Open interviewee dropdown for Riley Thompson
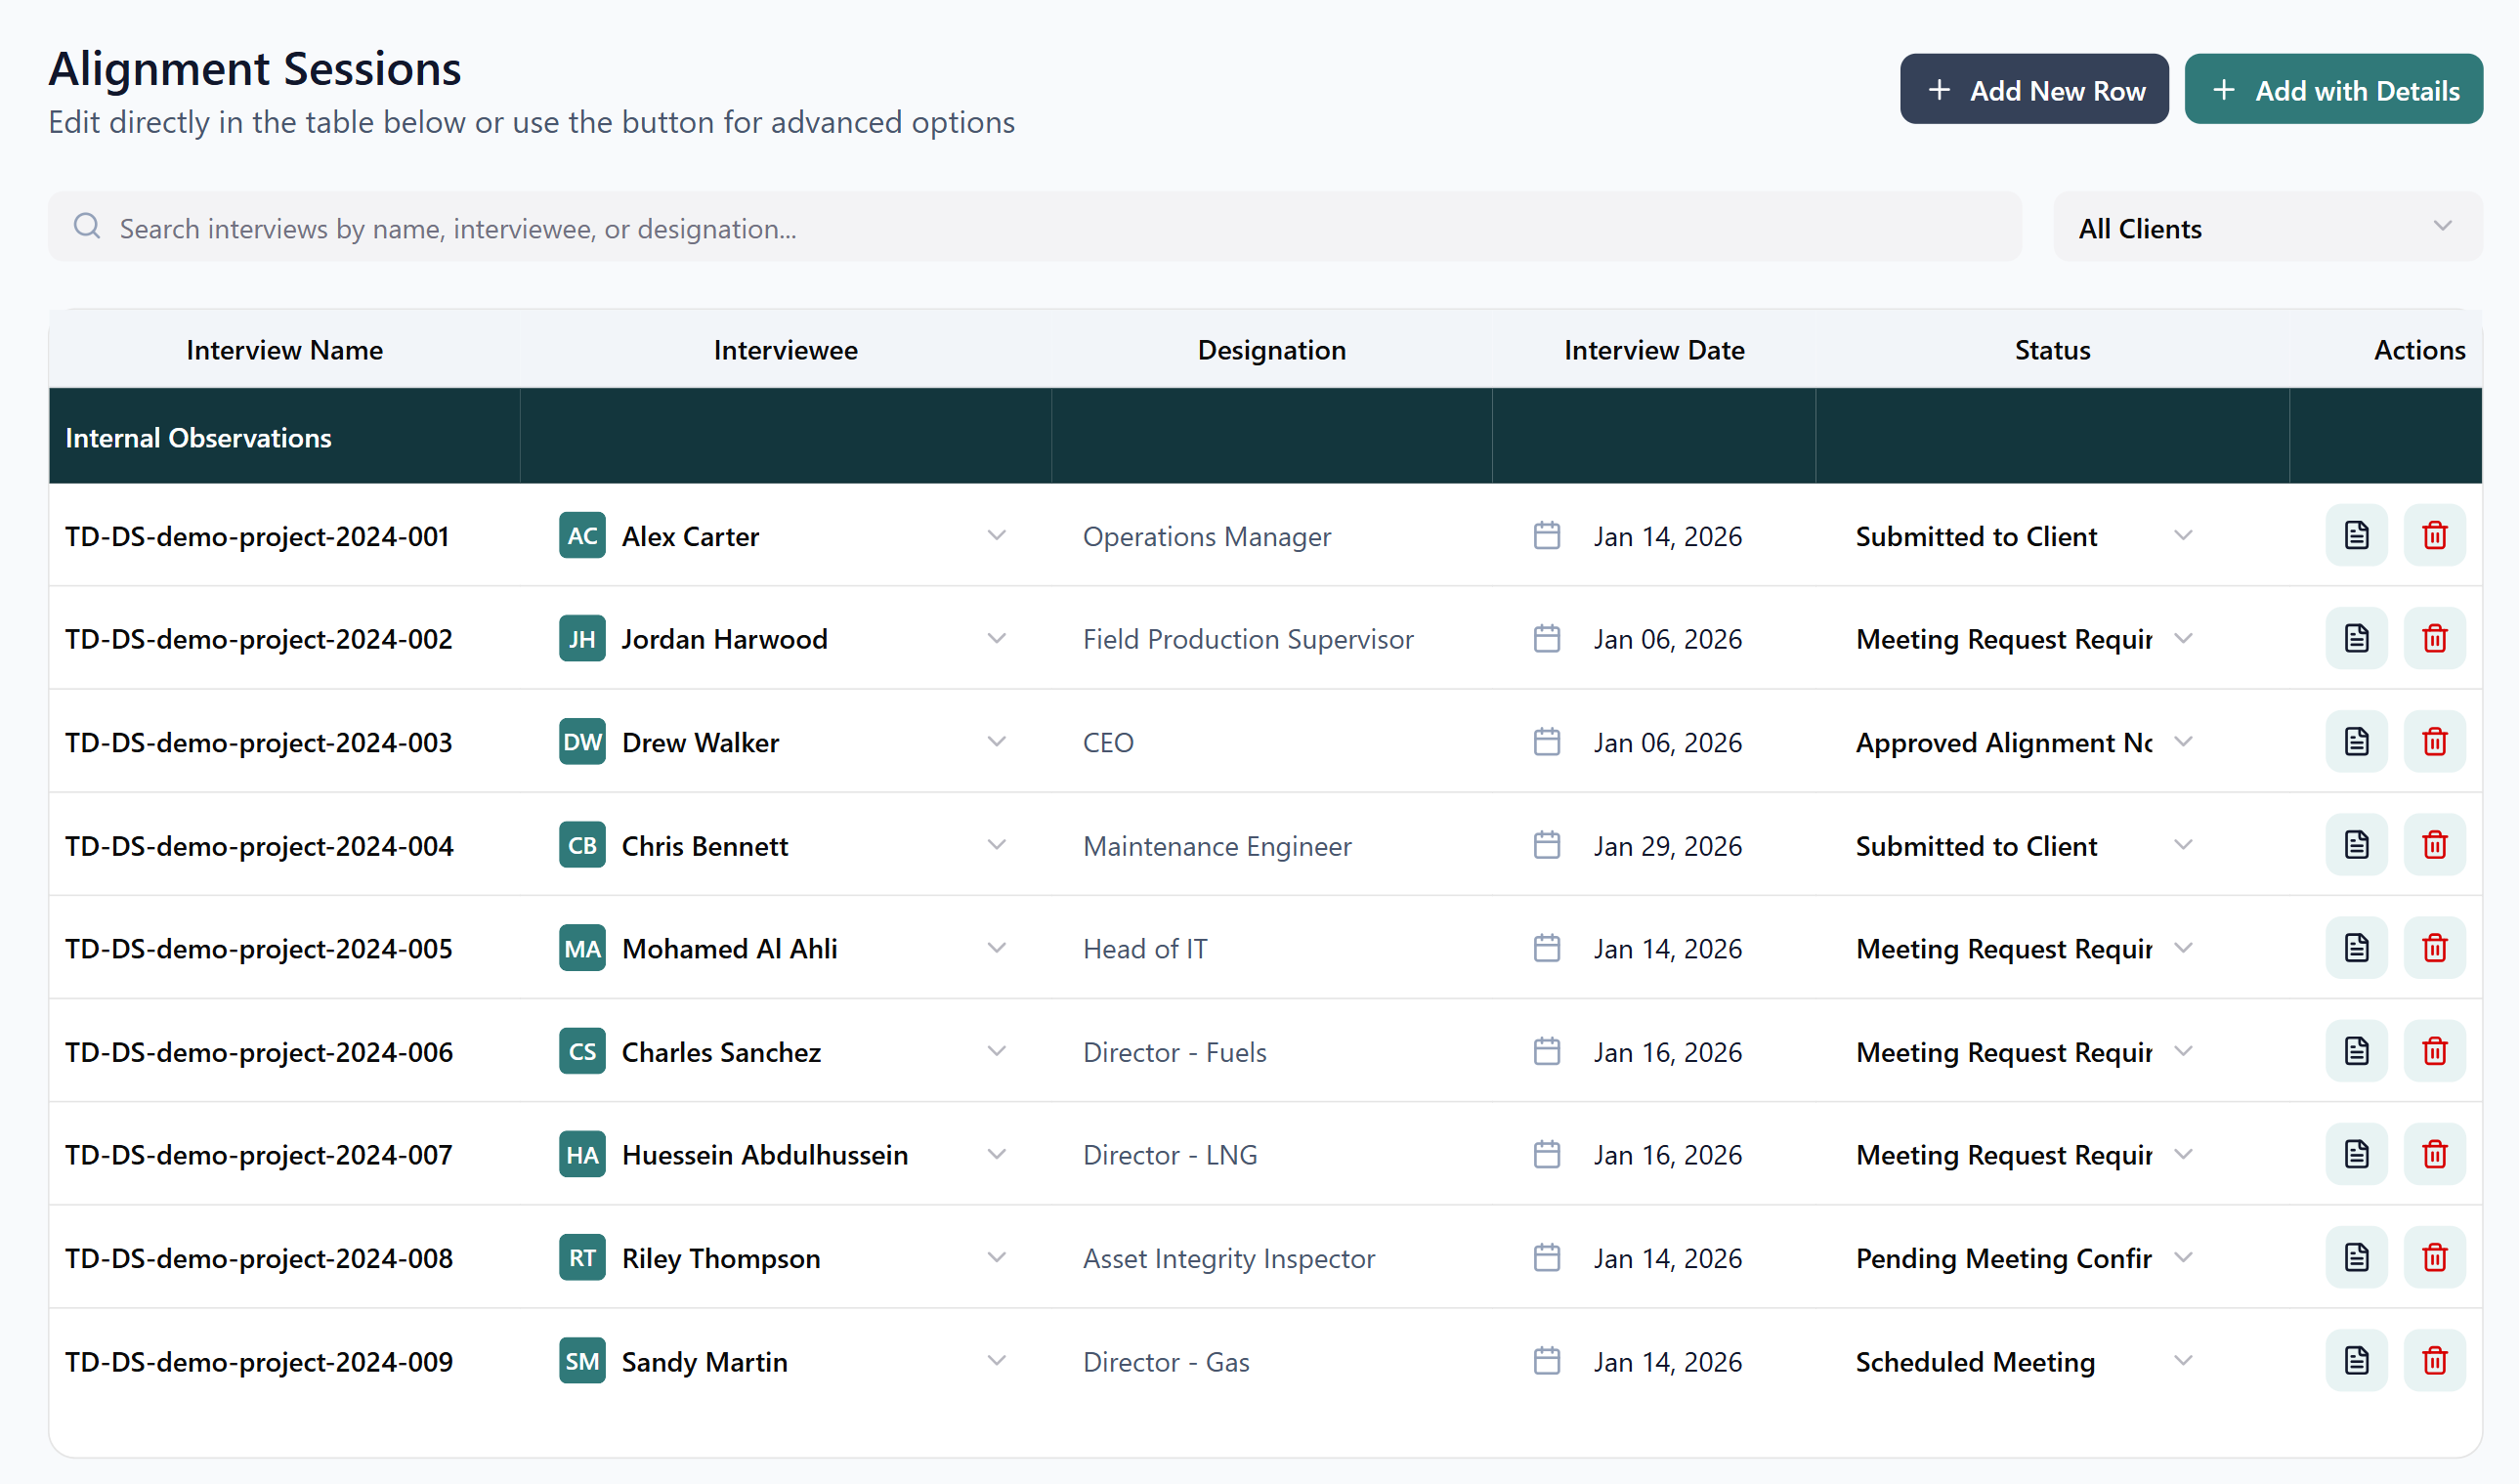 (996, 1257)
